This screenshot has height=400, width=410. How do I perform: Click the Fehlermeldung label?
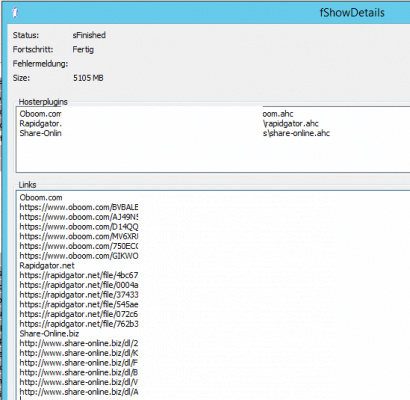tap(40, 64)
